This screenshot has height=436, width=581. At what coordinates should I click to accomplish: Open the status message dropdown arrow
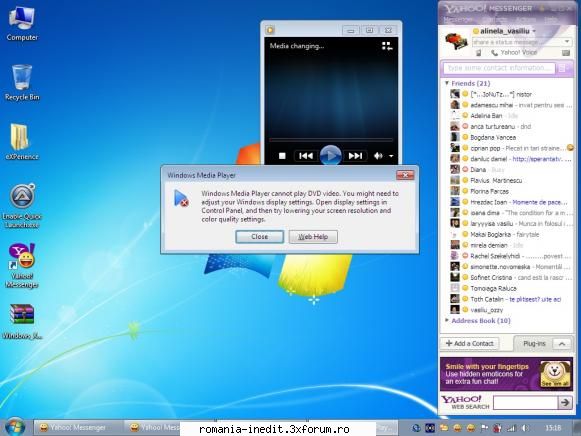(567, 42)
